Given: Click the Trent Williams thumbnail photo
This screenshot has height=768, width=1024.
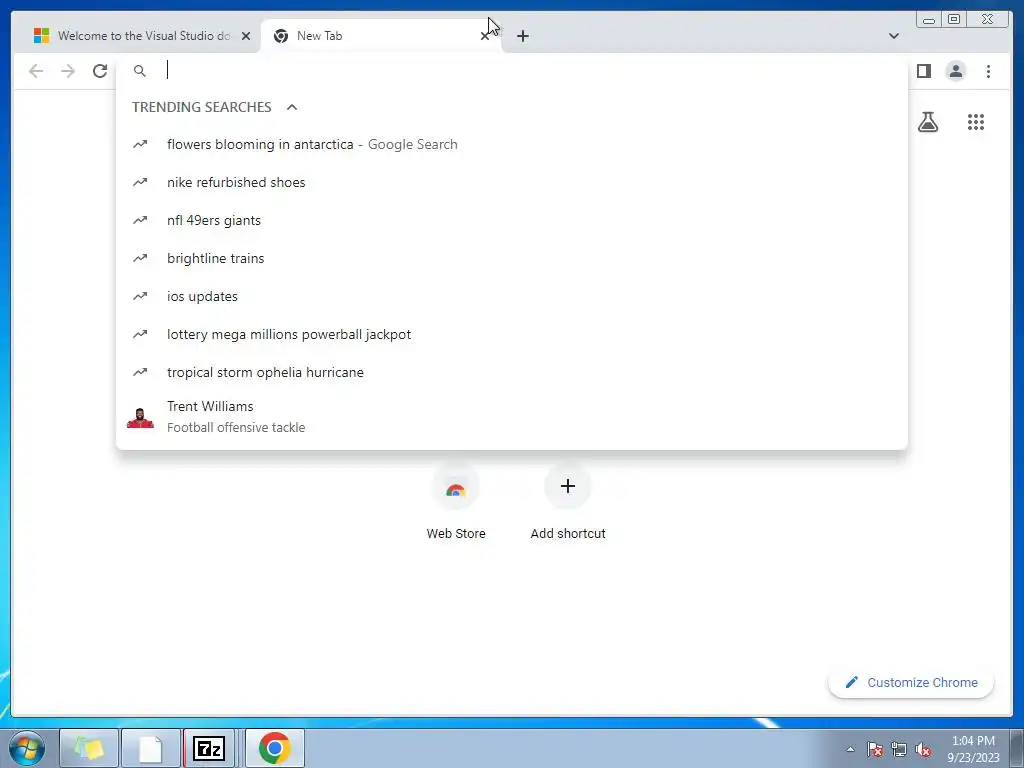Looking at the screenshot, I should (x=140, y=417).
